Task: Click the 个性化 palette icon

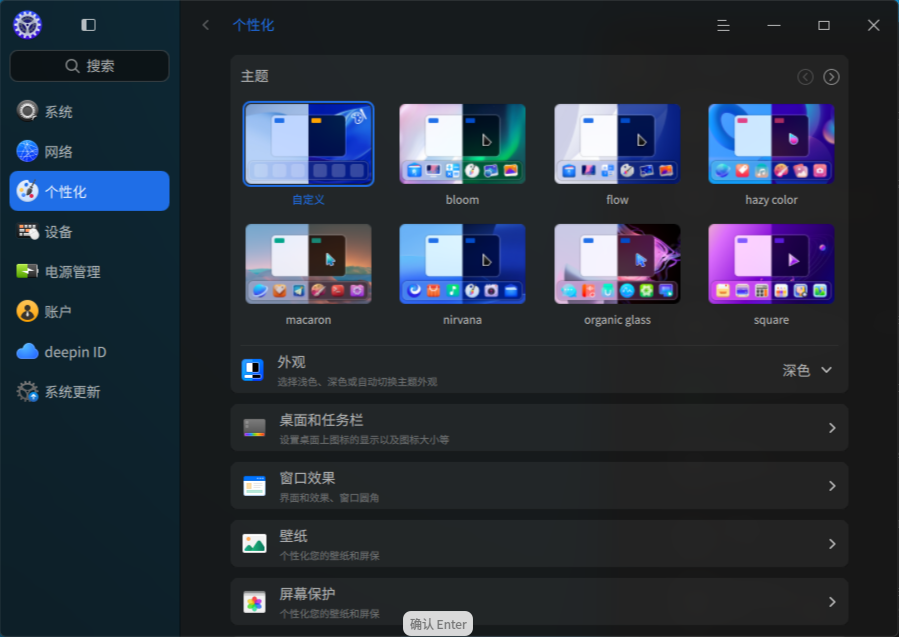Action: tap(27, 192)
